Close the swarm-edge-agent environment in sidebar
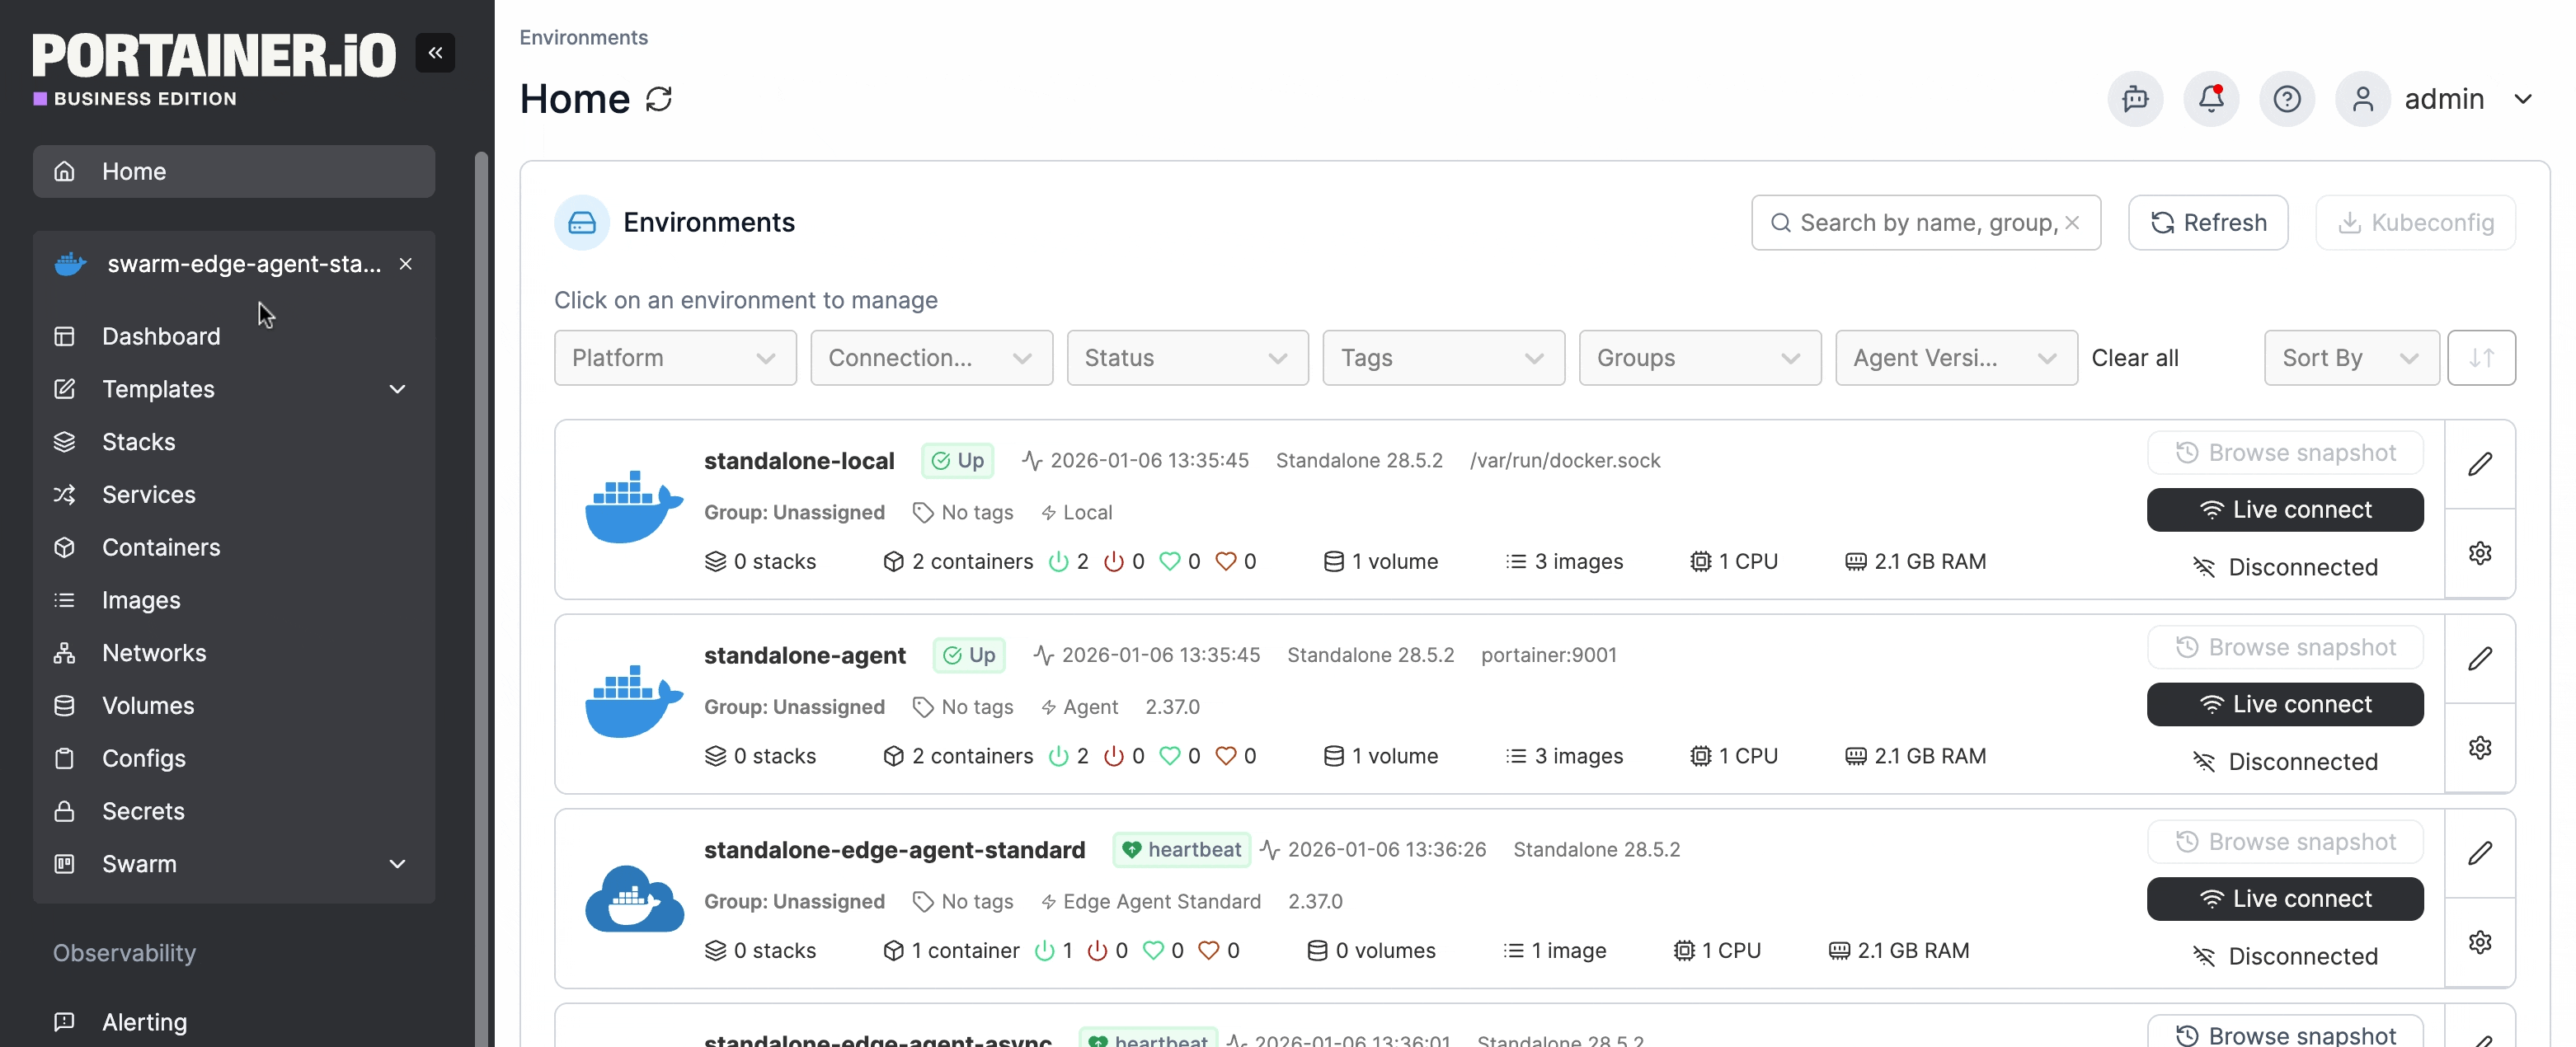Viewport: 2576px width, 1047px height. pyautogui.click(x=405, y=264)
